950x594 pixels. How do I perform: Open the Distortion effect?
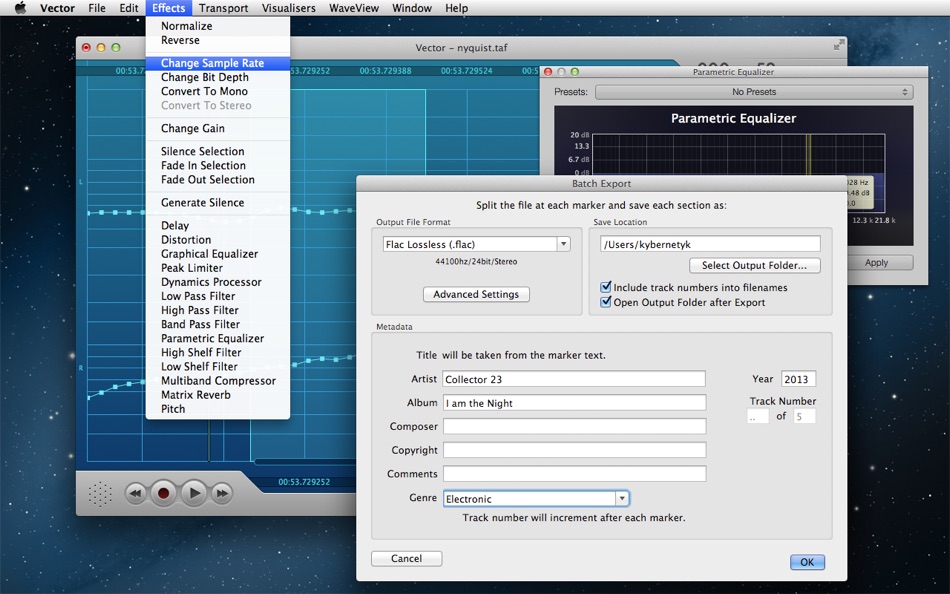[218, 239]
